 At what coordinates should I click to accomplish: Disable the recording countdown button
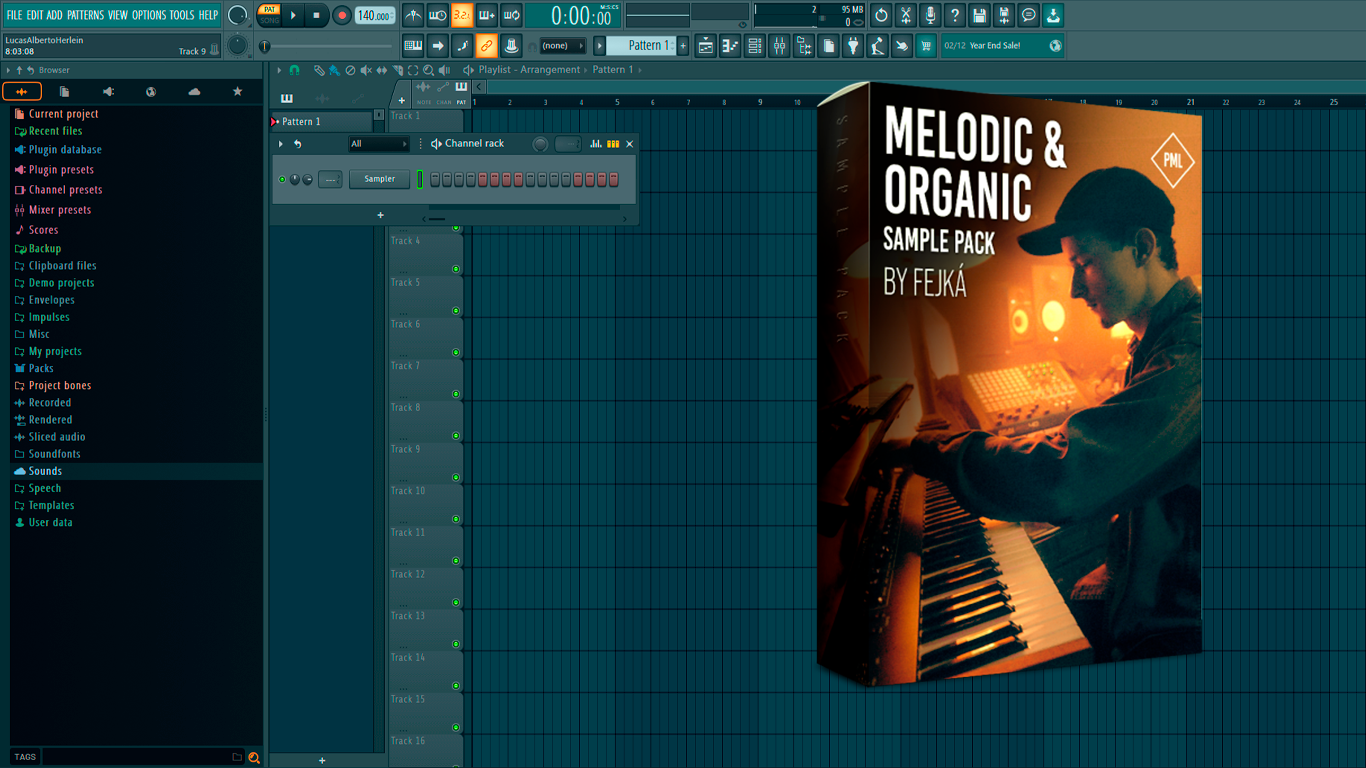click(x=462, y=15)
